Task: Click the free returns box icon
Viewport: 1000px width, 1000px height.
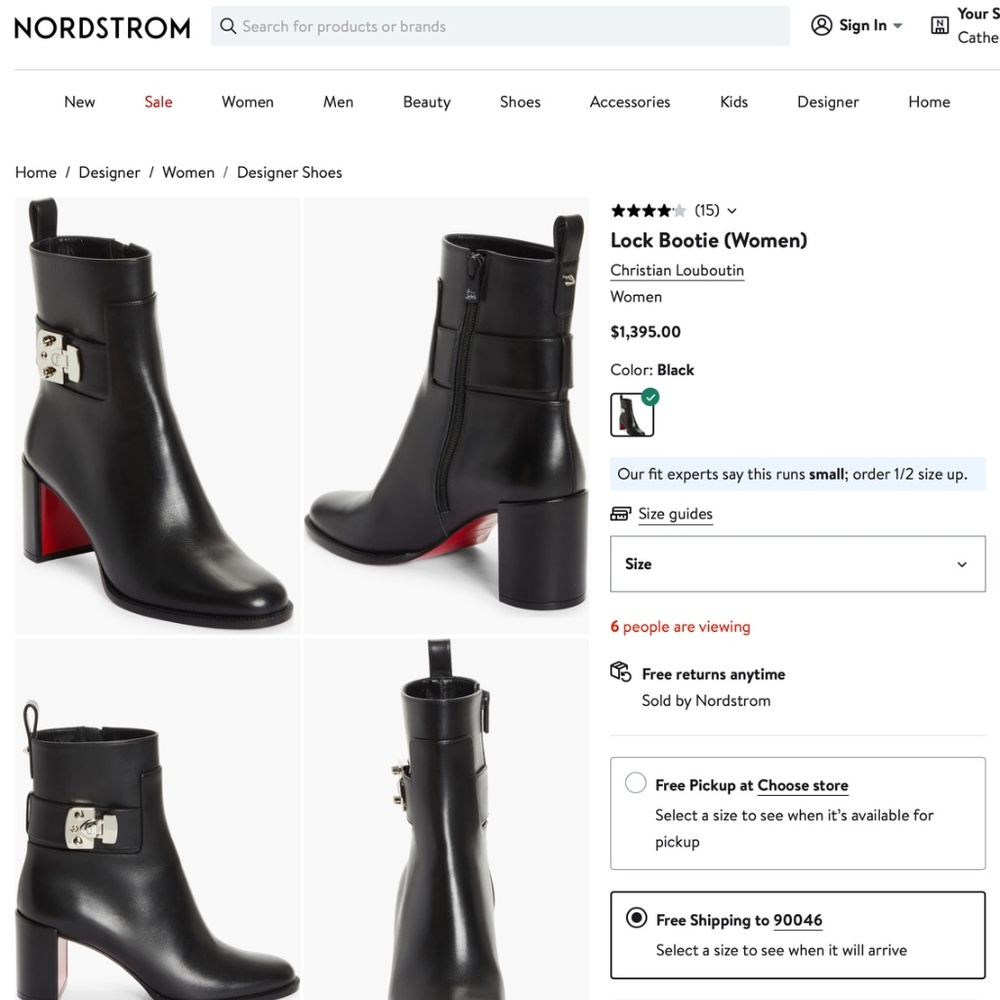Action: (x=621, y=673)
